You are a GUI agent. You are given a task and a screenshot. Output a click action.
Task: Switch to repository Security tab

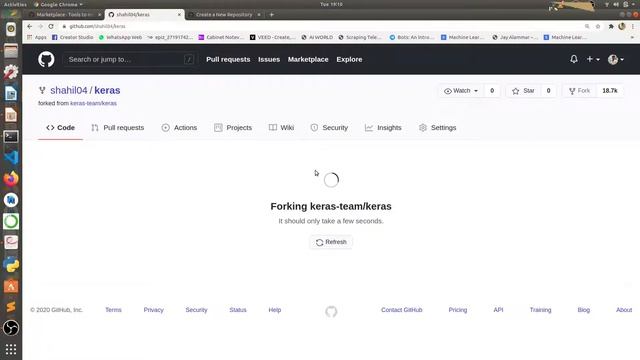click(x=329, y=128)
